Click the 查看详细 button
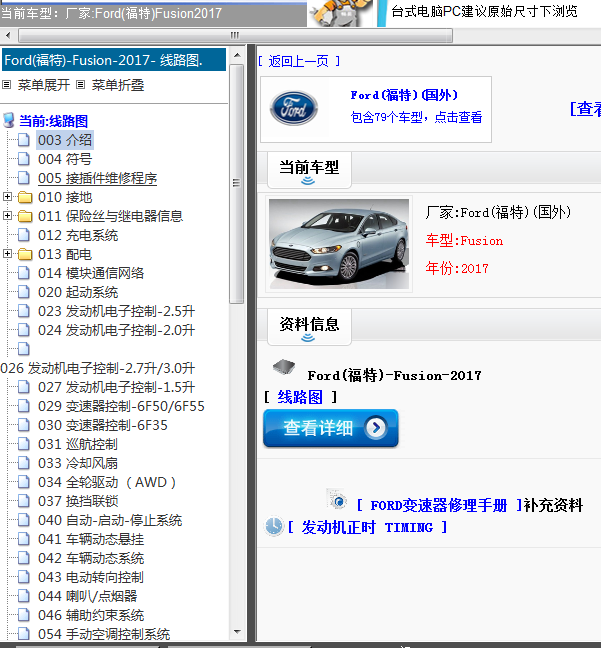The height and width of the screenshot is (648, 601). [331, 428]
